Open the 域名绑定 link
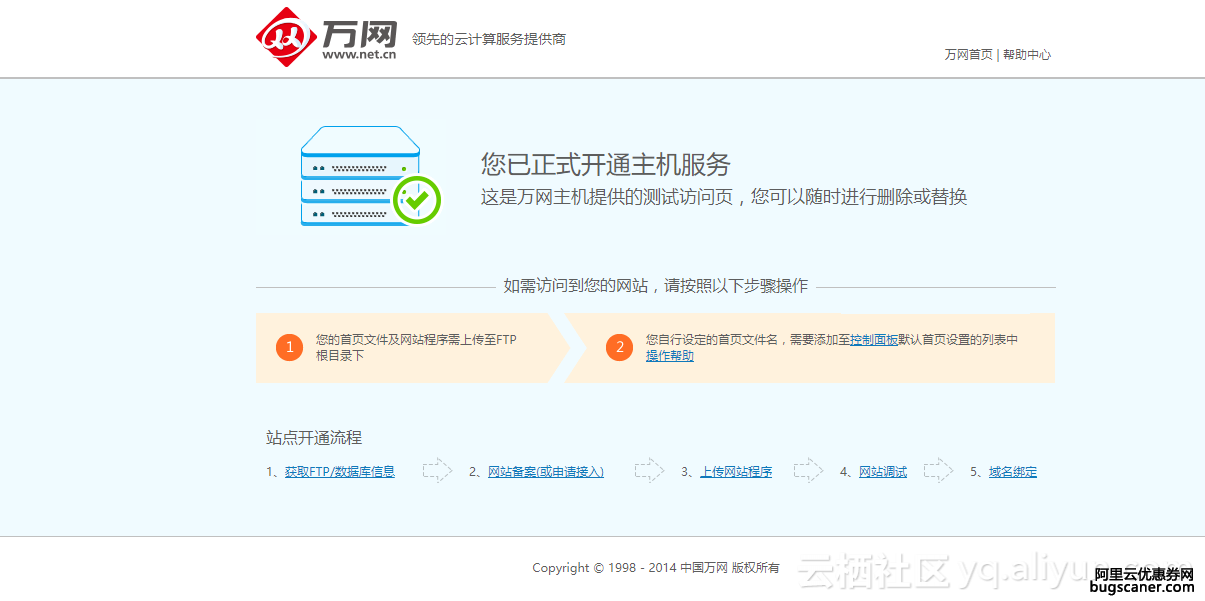1205x601 pixels. click(1013, 472)
